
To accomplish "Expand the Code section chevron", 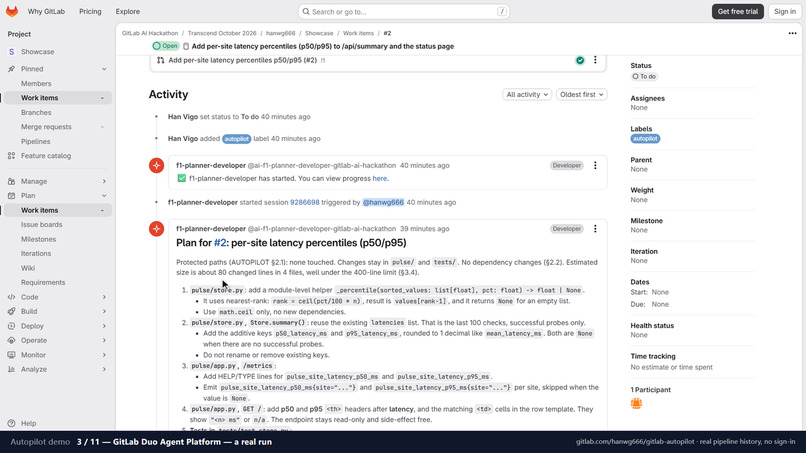I will [x=104, y=297].
